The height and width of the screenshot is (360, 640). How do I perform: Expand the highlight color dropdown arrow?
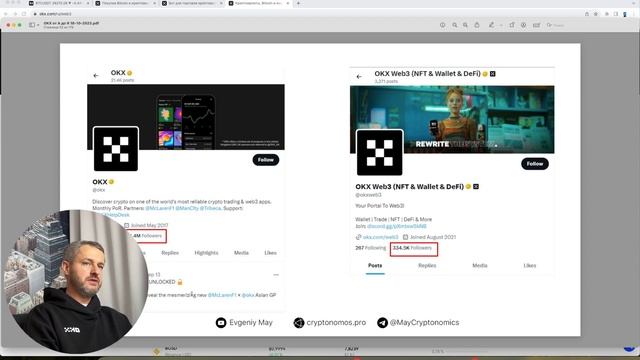coord(501,25)
